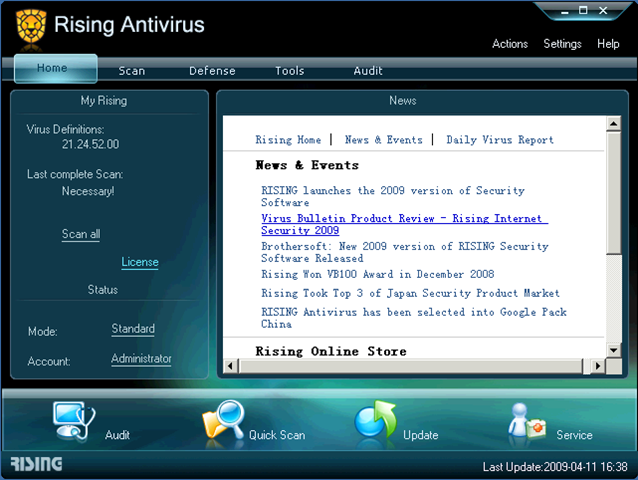
Task: Click the Rising lion shield logo
Action: click(31, 25)
